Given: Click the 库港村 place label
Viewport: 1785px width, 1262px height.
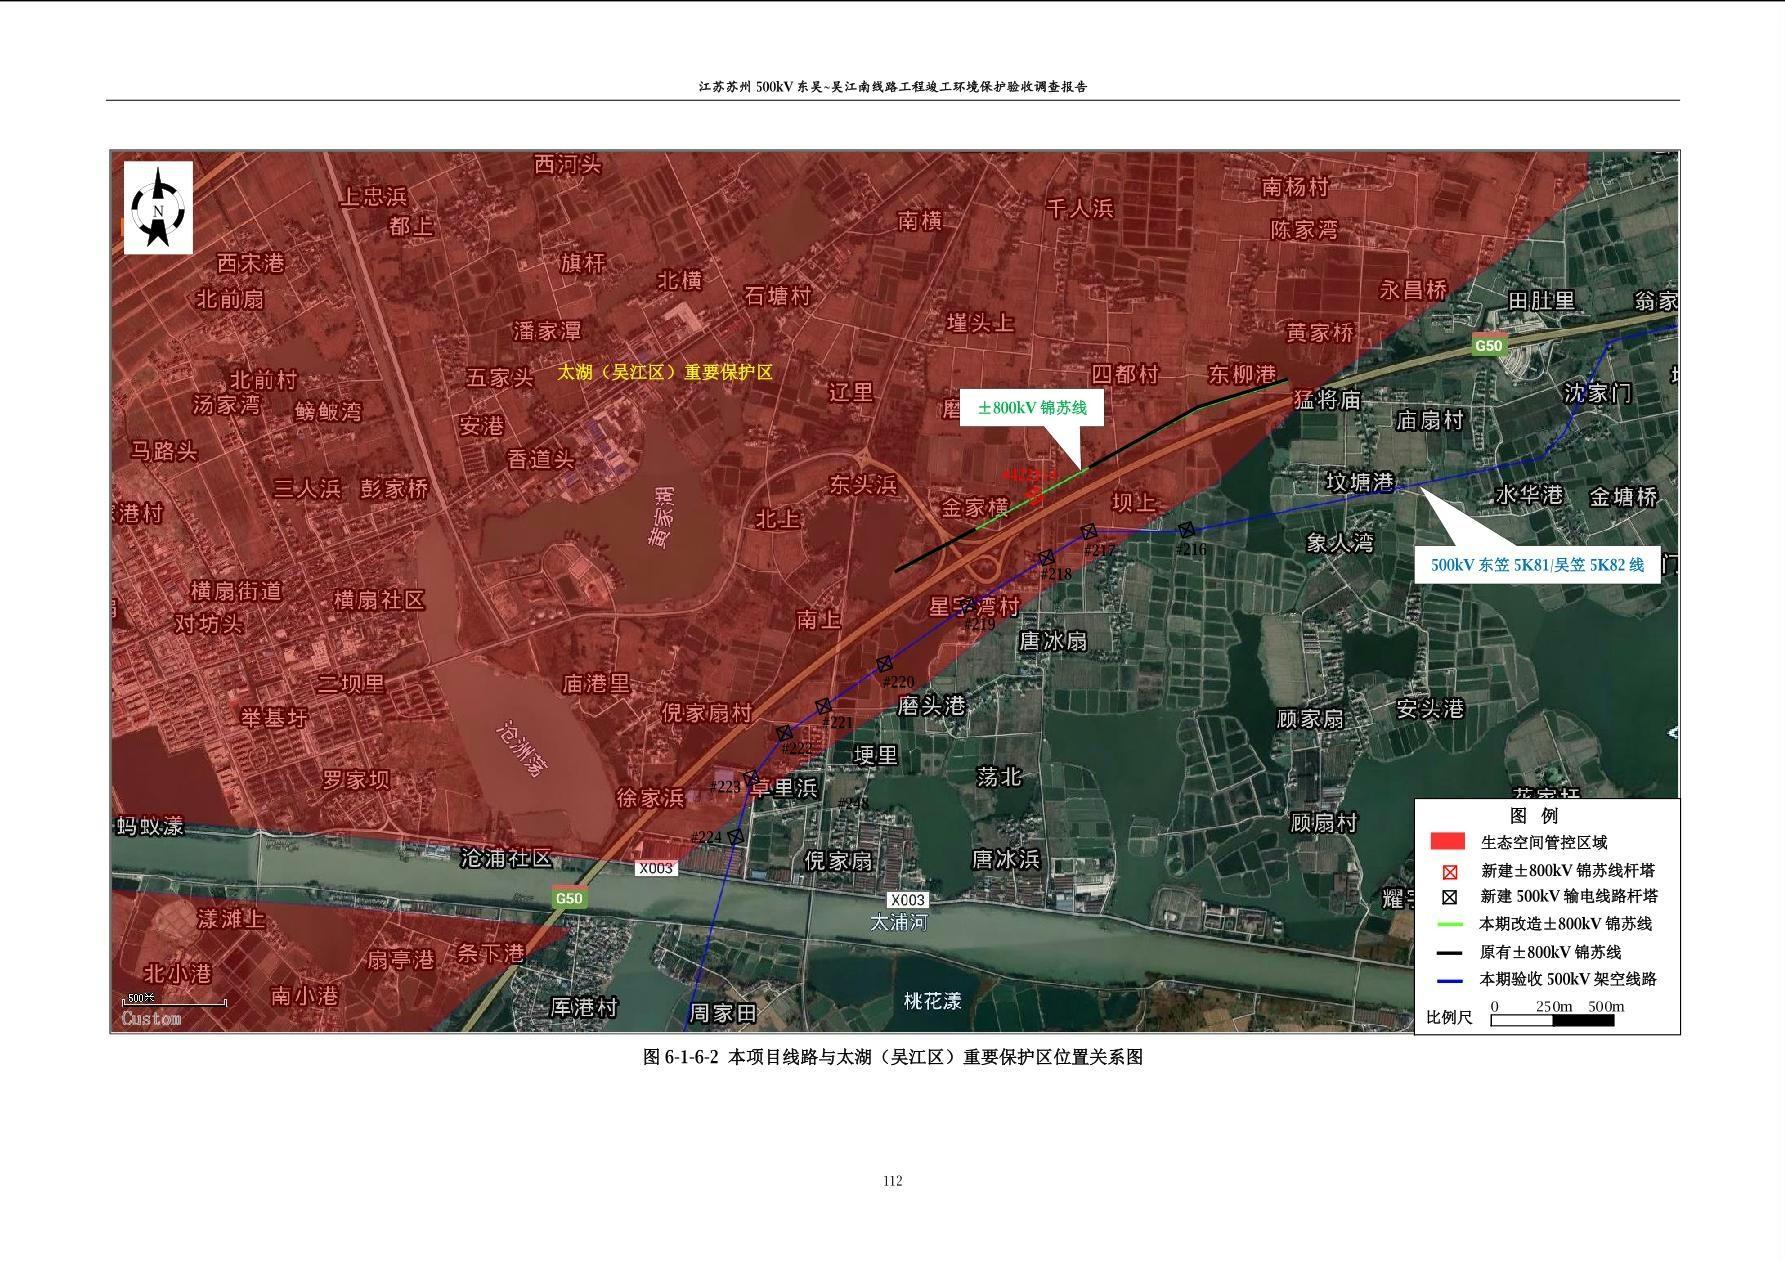Looking at the screenshot, I should [584, 1007].
